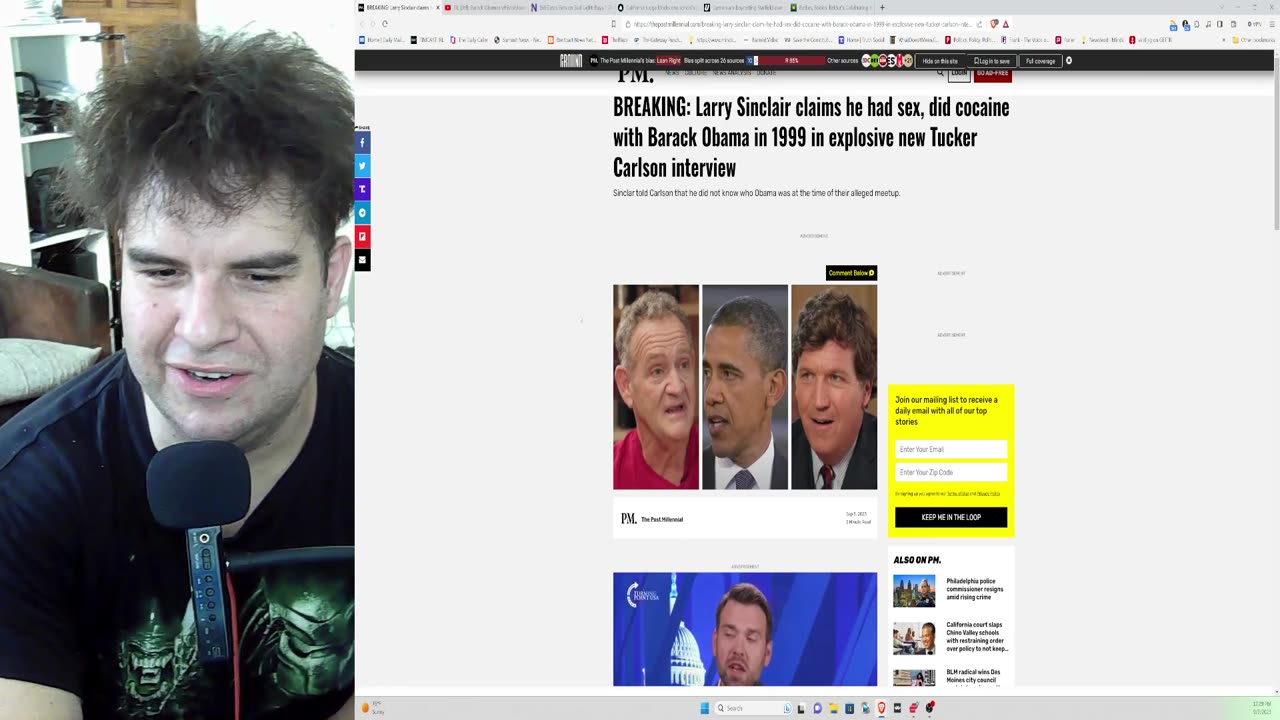Open Brave browser icon in taskbar
The height and width of the screenshot is (720, 1280).
click(881, 708)
